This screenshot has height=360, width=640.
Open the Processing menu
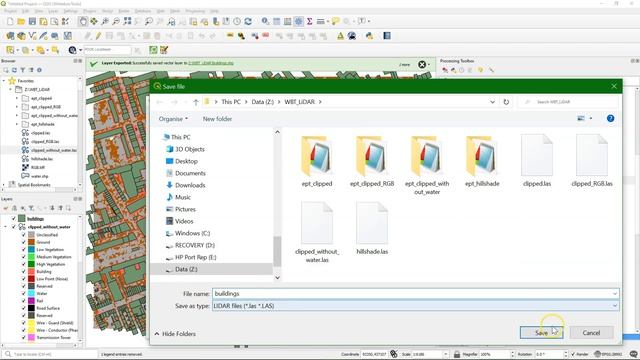195,11
